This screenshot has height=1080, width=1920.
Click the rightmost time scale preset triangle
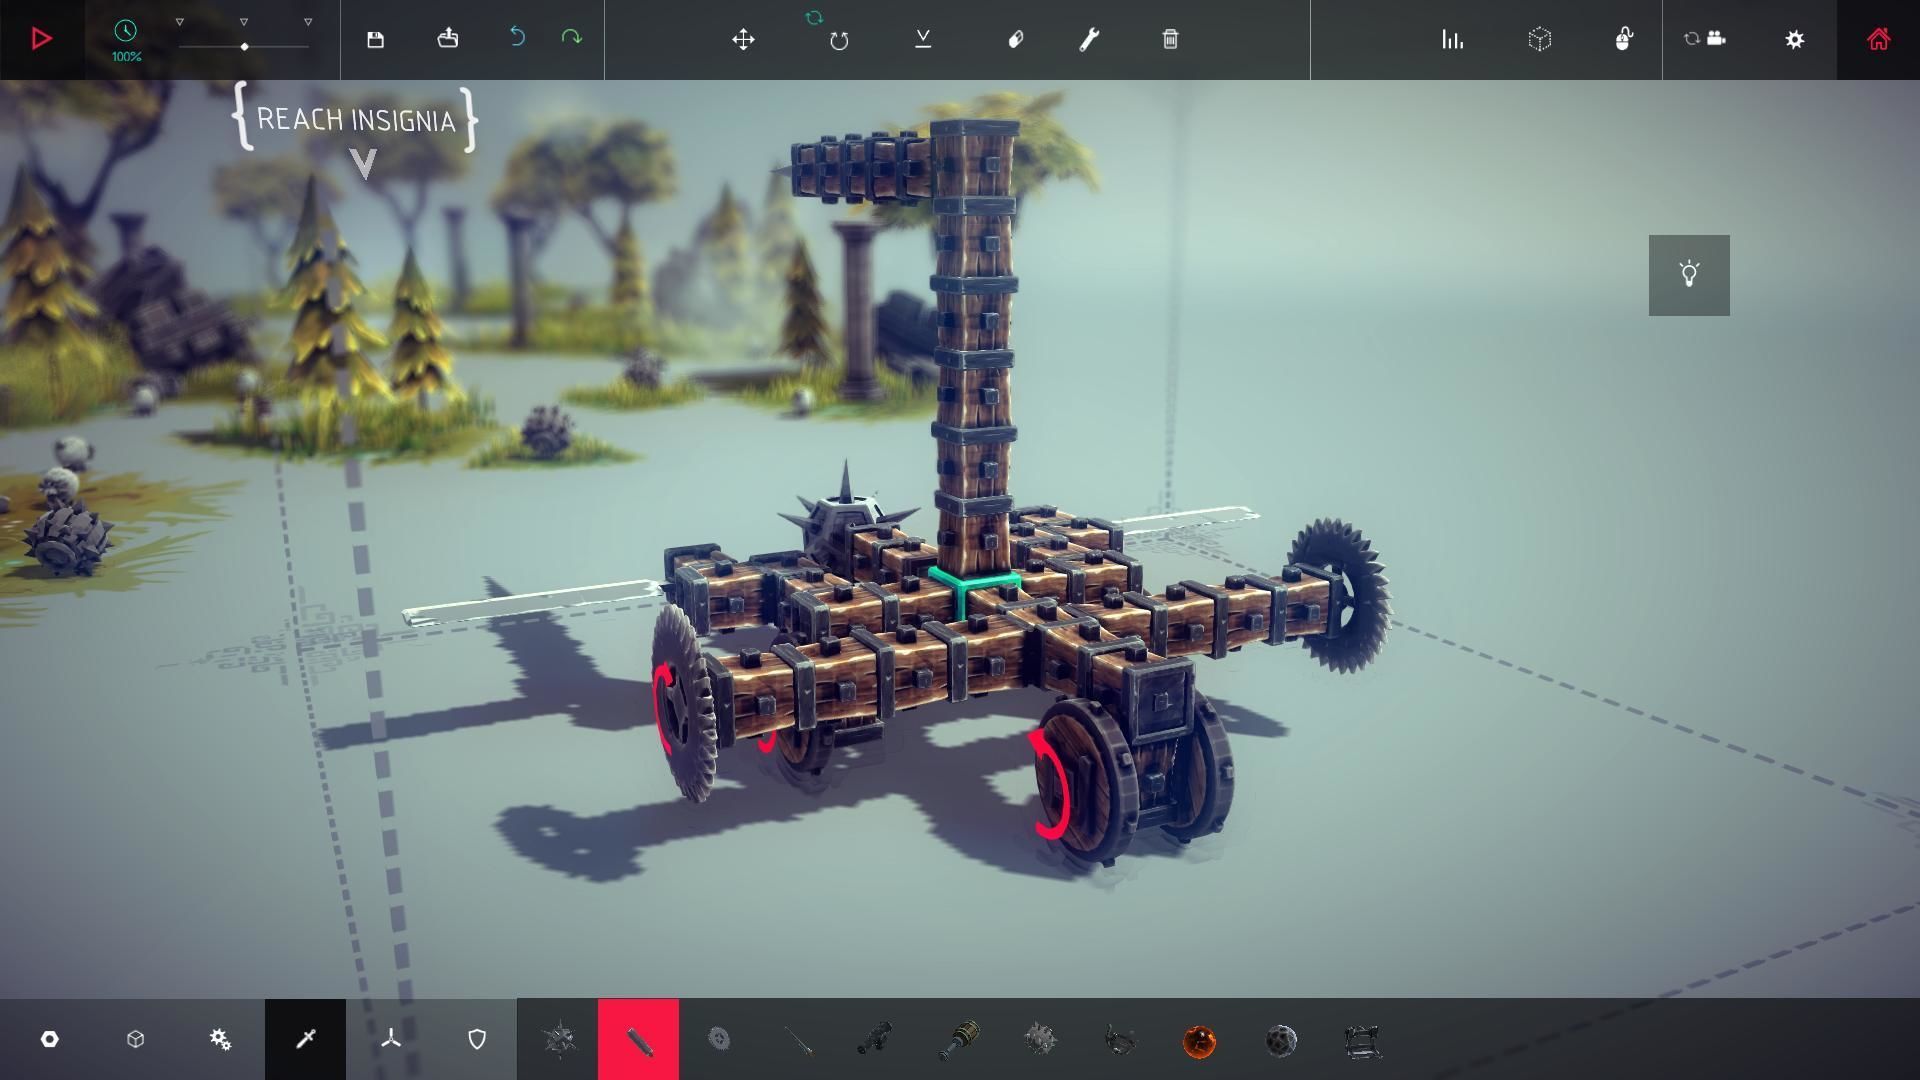[308, 22]
